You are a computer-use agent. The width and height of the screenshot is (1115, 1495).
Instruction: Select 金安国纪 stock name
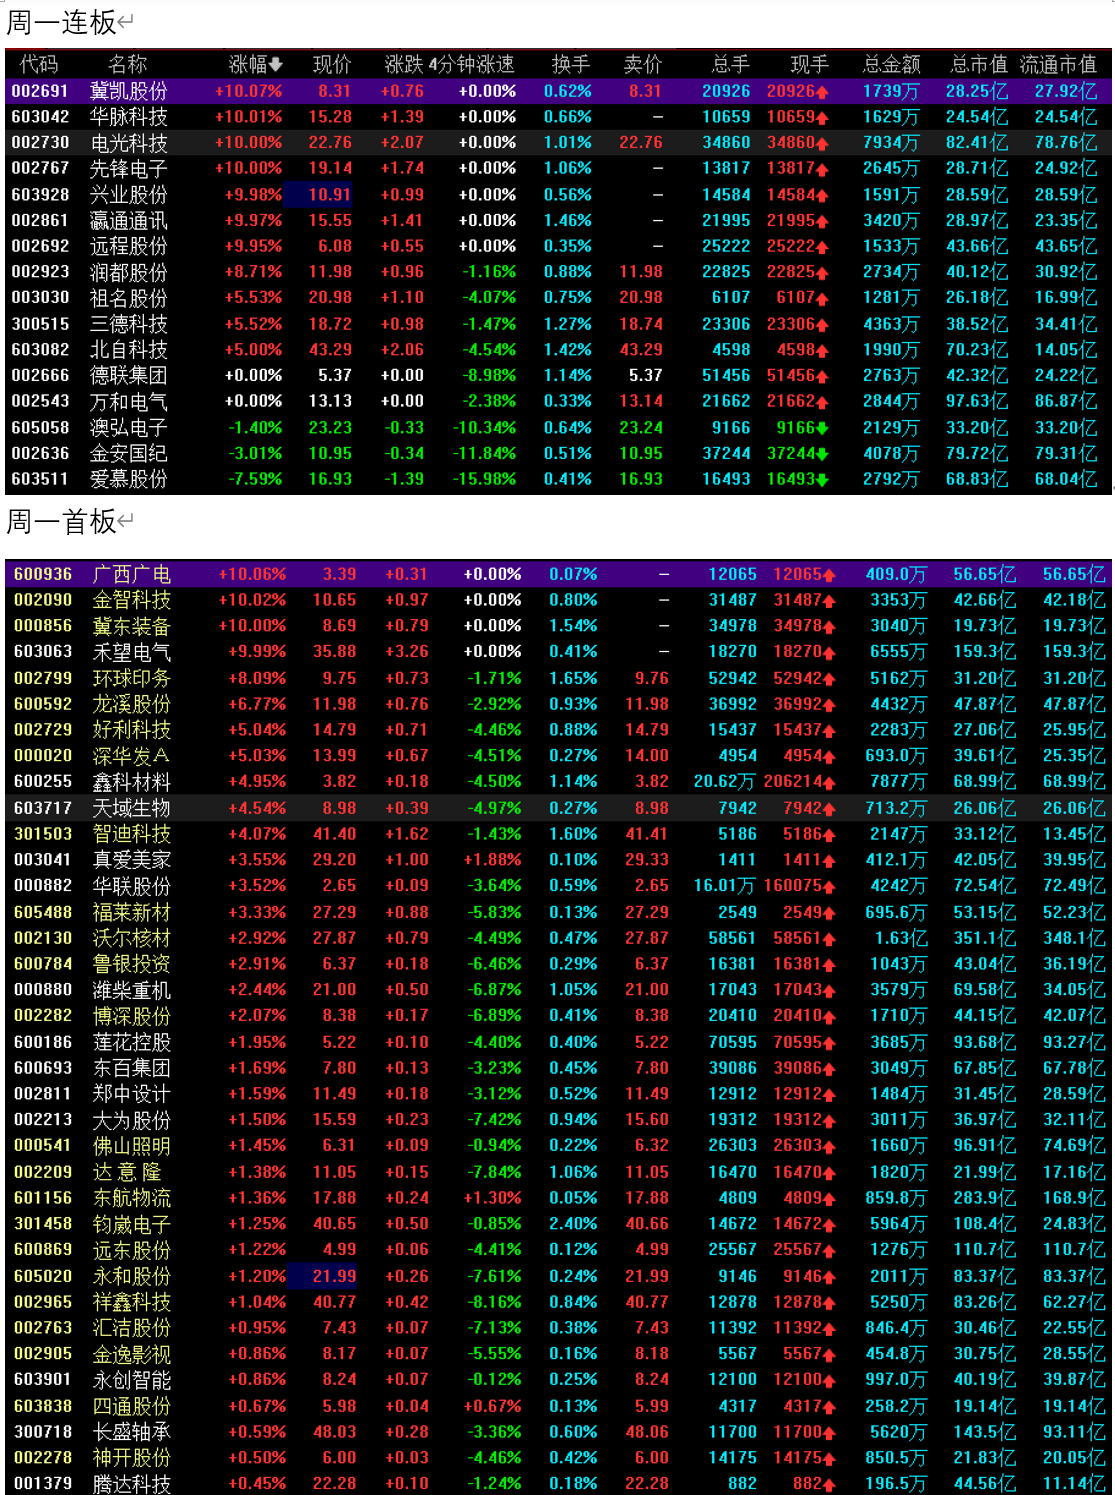[x=129, y=453]
